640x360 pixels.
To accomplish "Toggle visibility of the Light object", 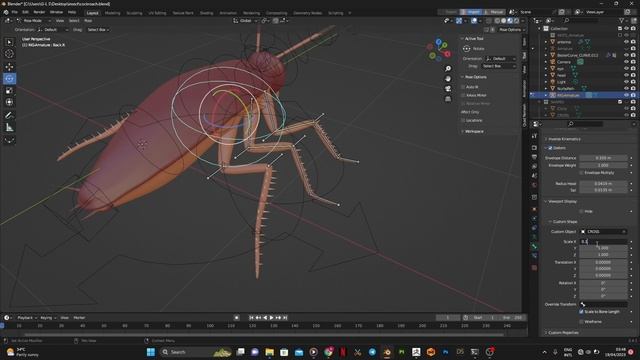I will tap(626, 82).
